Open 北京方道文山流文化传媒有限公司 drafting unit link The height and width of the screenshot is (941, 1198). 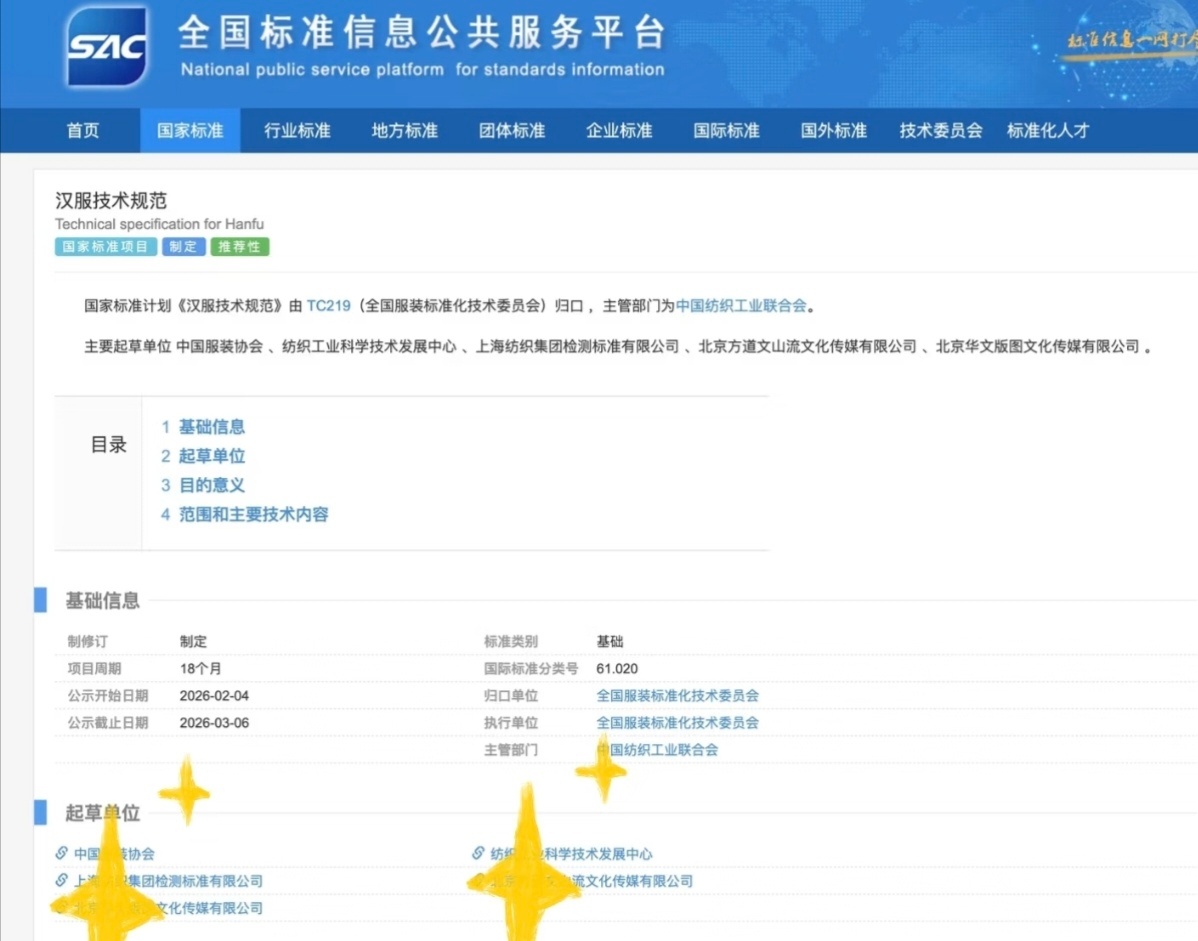(x=591, y=881)
